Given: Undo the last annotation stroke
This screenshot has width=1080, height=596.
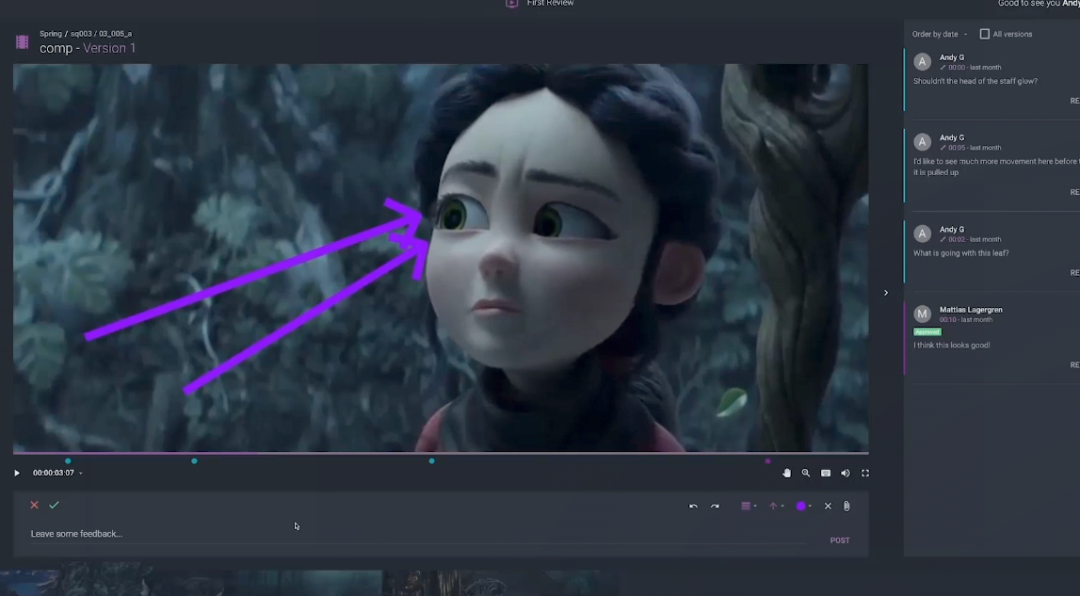Looking at the screenshot, I should (694, 506).
